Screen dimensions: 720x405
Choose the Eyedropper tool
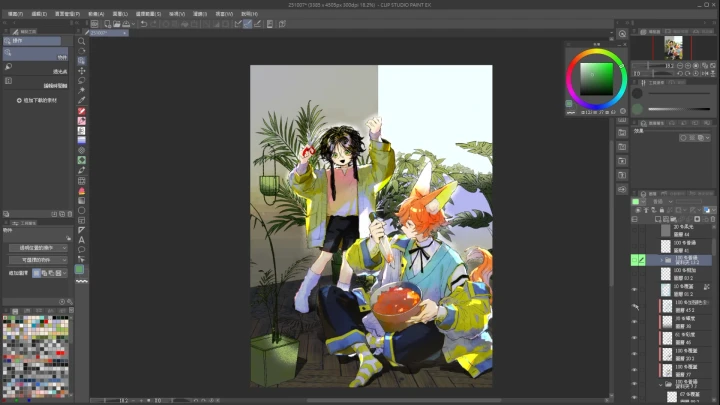pos(81,101)
